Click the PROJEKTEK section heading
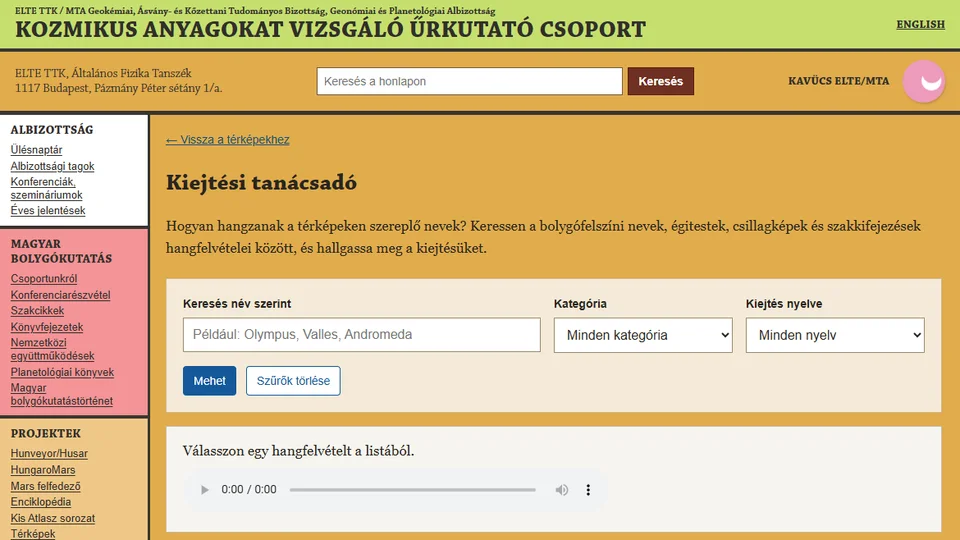The width and height of the screenshot is (960, 540). coord(46,433)
